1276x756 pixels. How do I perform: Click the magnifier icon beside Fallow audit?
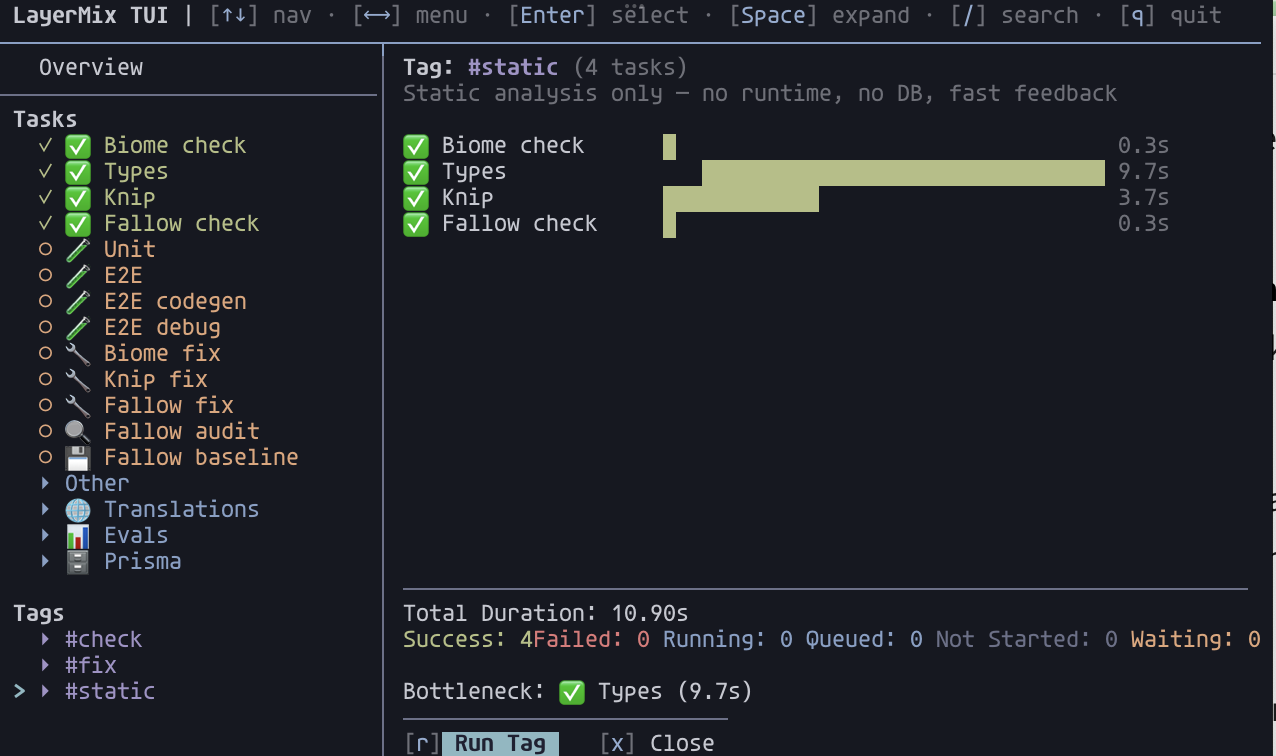78,432
